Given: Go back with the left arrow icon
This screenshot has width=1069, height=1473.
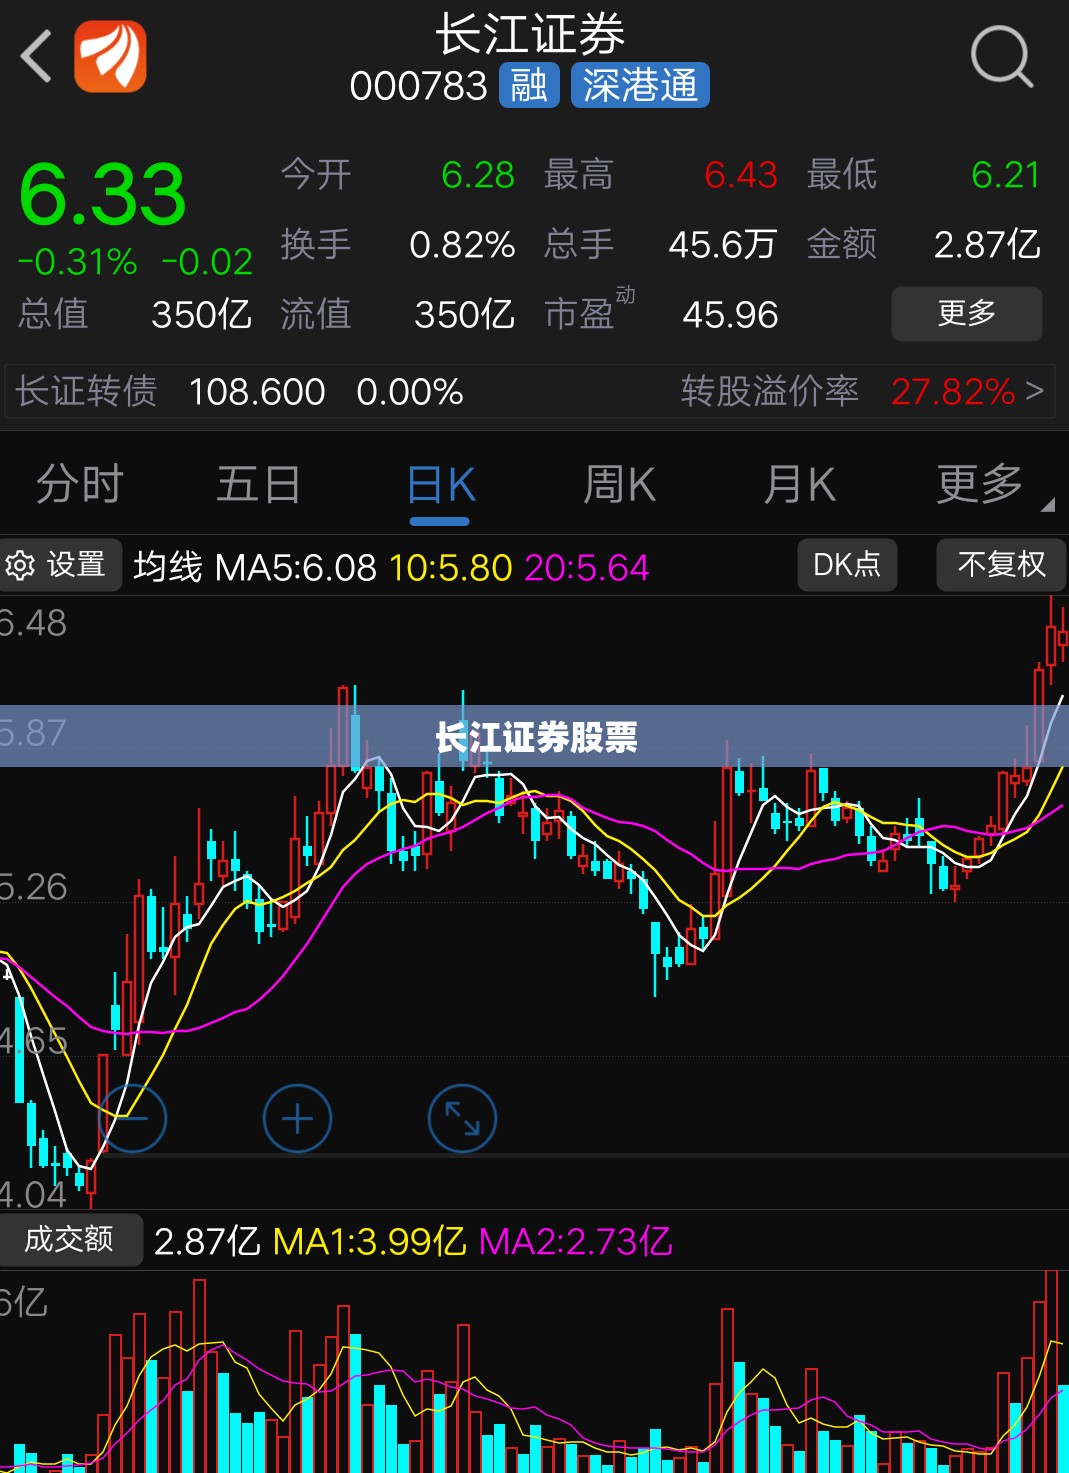Looking at the screenshot, I should pos(36,55).
